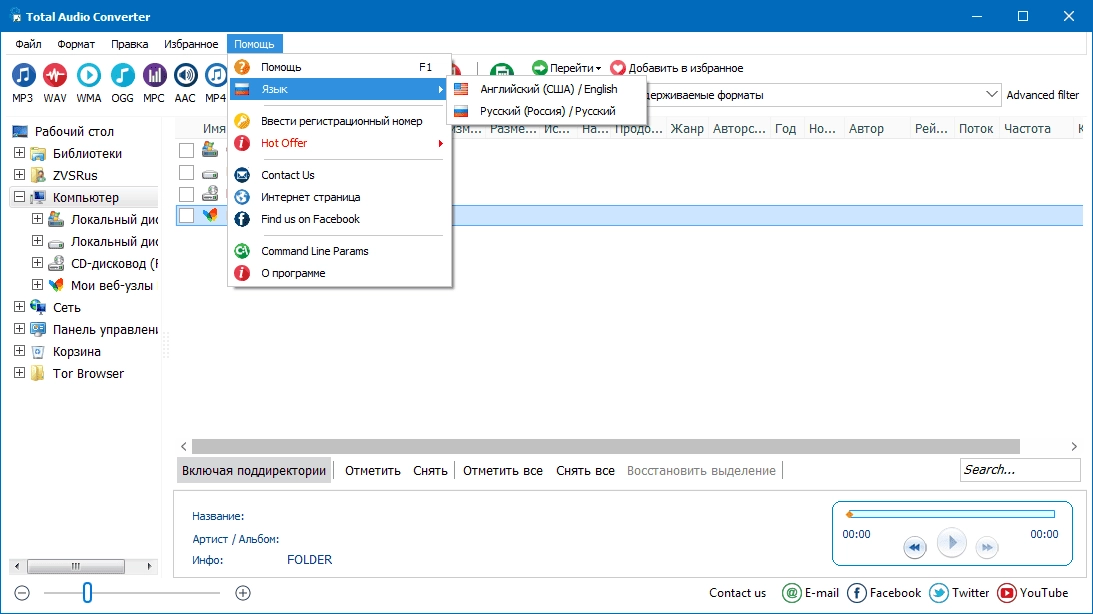Click Find us on Facebook menu entry

[x=340, y=219]
